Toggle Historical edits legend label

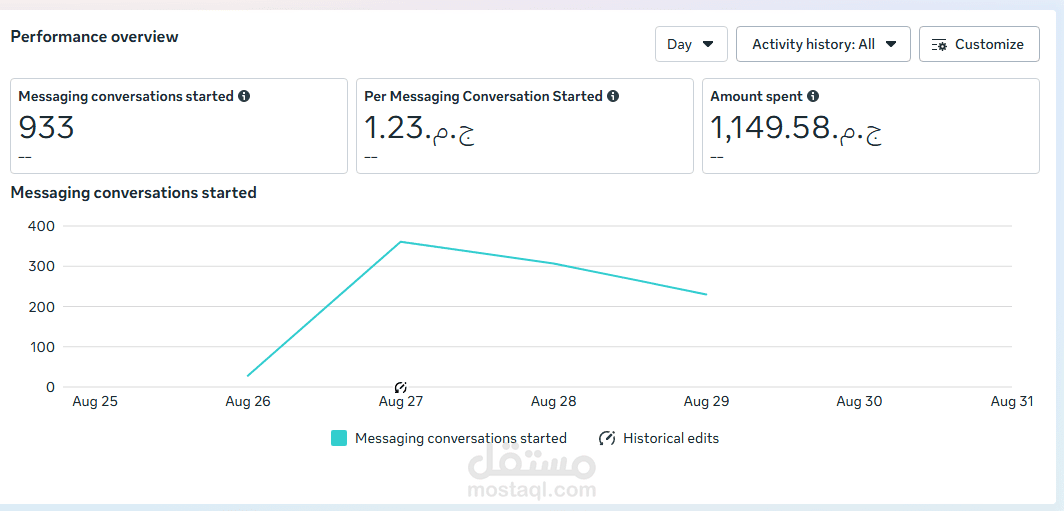pyautogui.click(x=671, y=438)
